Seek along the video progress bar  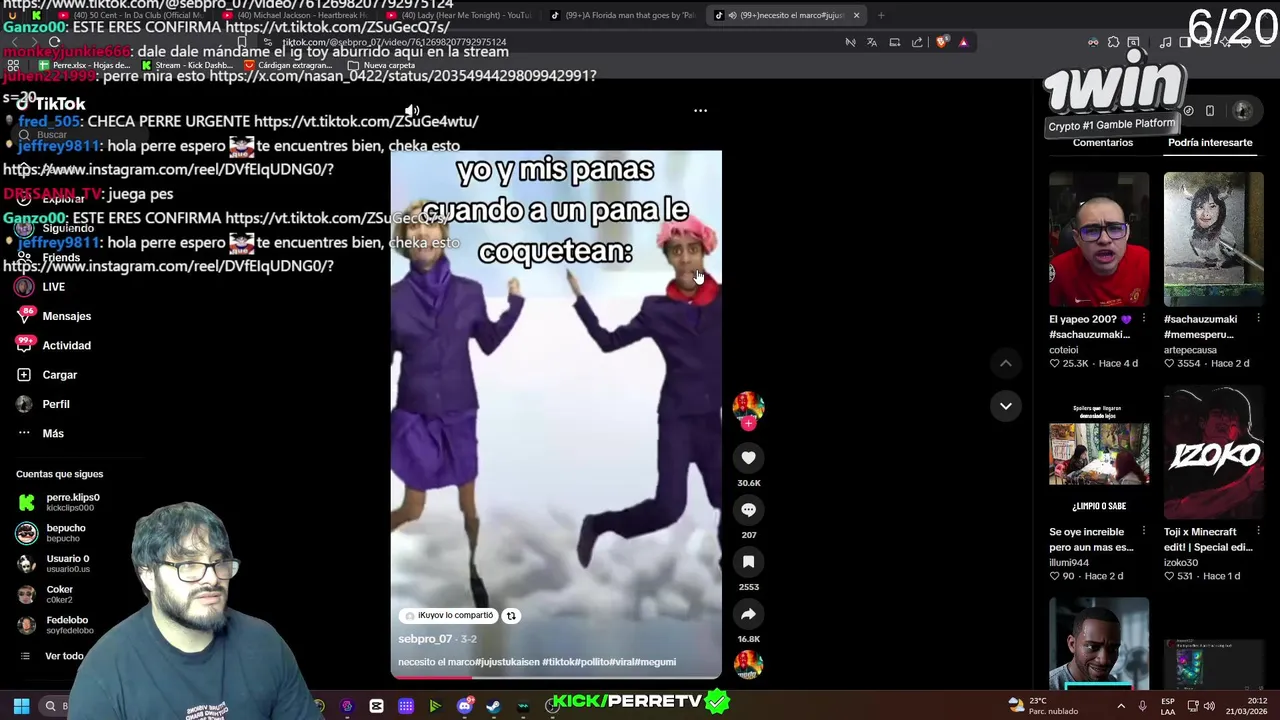pyautogui.click(x=555, y=677)
